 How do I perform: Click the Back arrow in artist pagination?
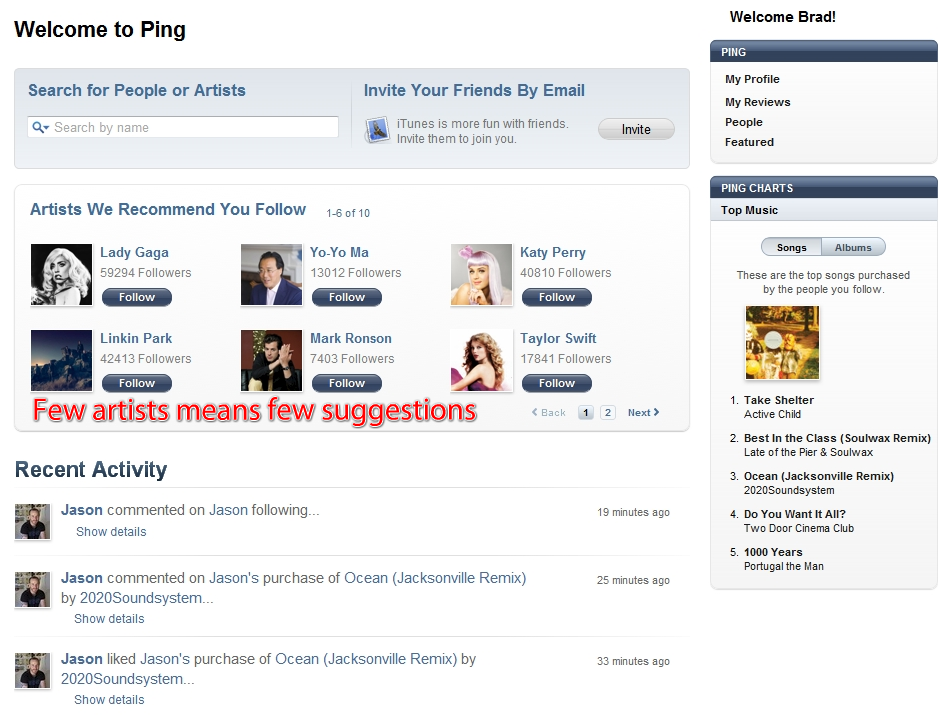click(548, 413)
